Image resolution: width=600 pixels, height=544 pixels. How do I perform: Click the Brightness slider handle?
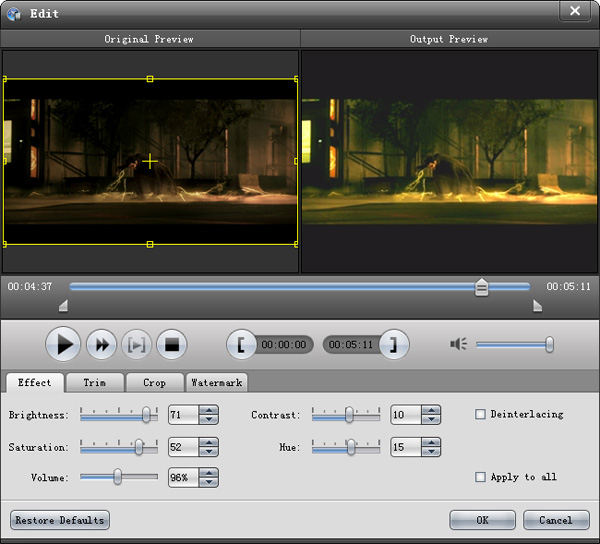(146, 415)
